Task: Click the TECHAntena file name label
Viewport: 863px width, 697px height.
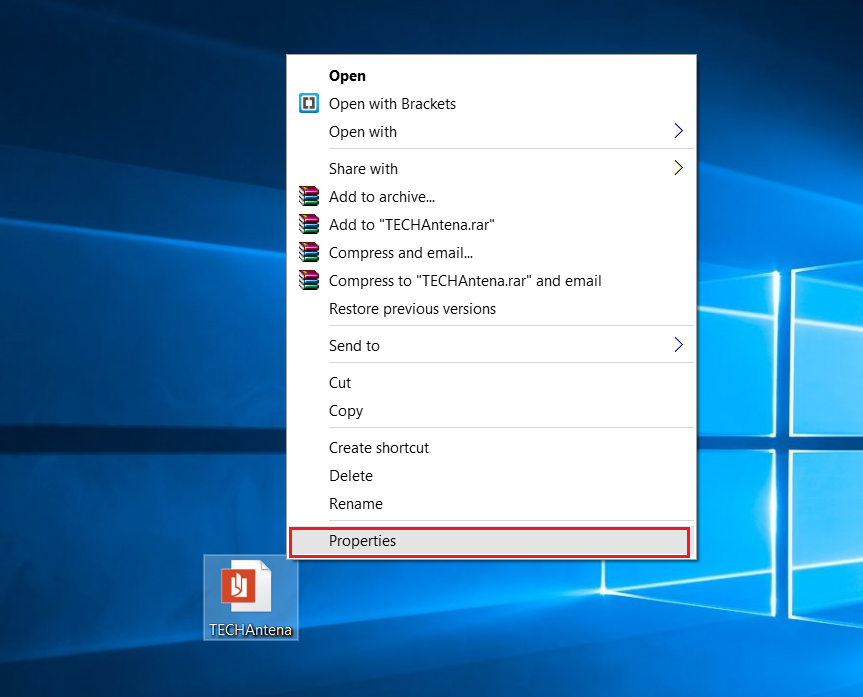Action: coord(250,630)
